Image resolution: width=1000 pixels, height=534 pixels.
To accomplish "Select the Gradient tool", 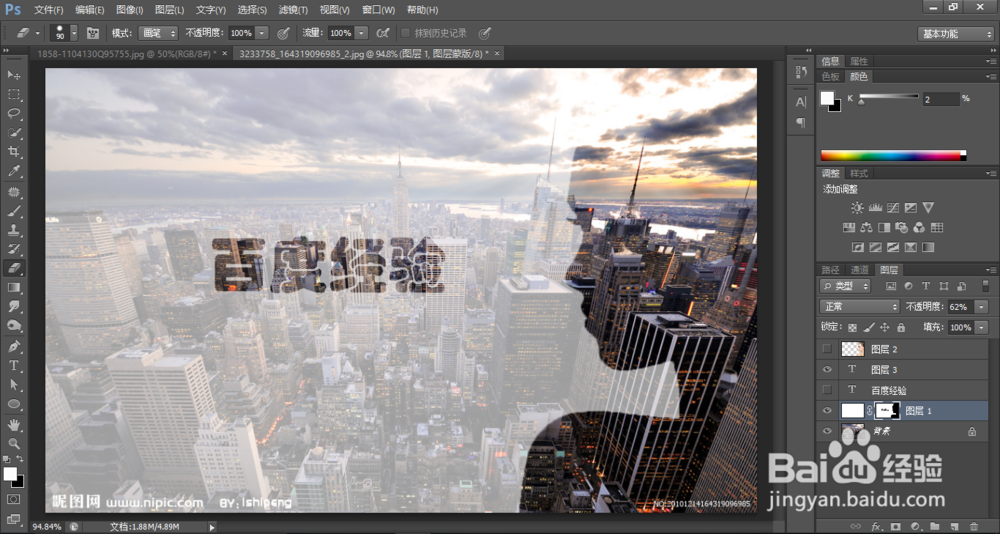I will tap(14, 288).
